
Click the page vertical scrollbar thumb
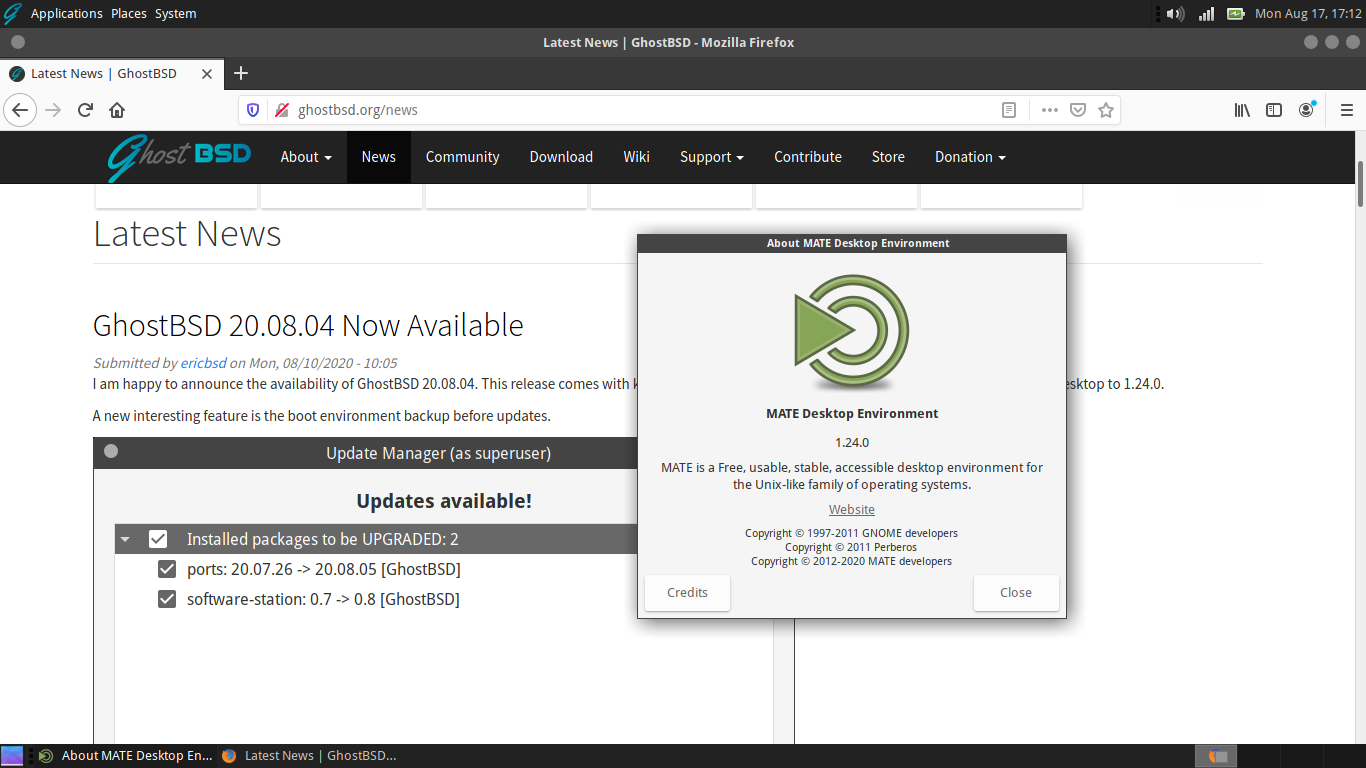1361,183
